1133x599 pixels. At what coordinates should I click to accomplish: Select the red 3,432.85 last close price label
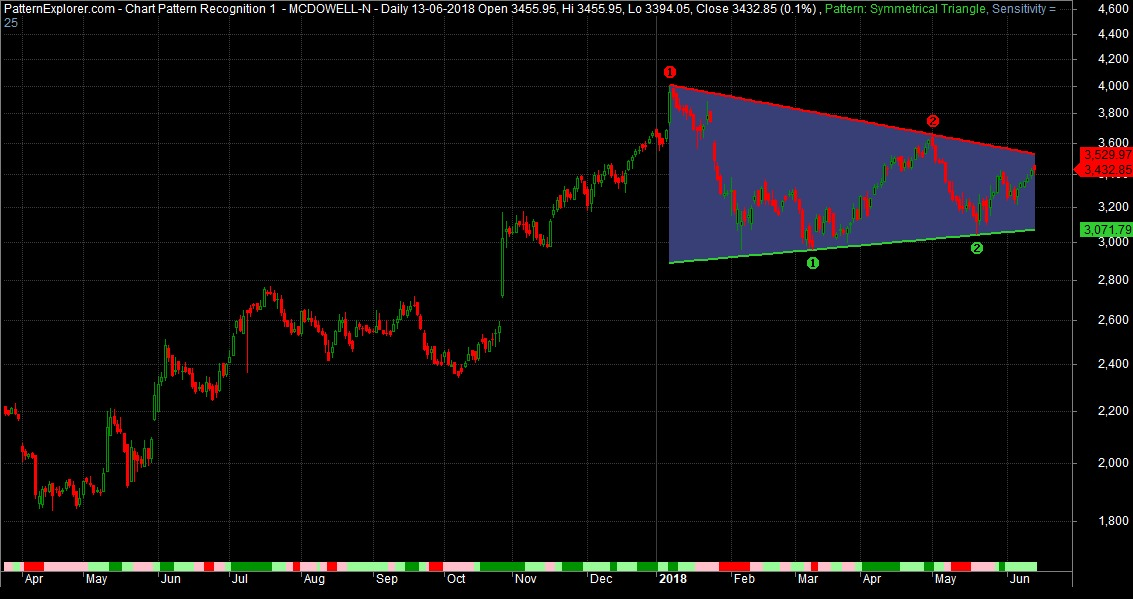[1106, 170]
